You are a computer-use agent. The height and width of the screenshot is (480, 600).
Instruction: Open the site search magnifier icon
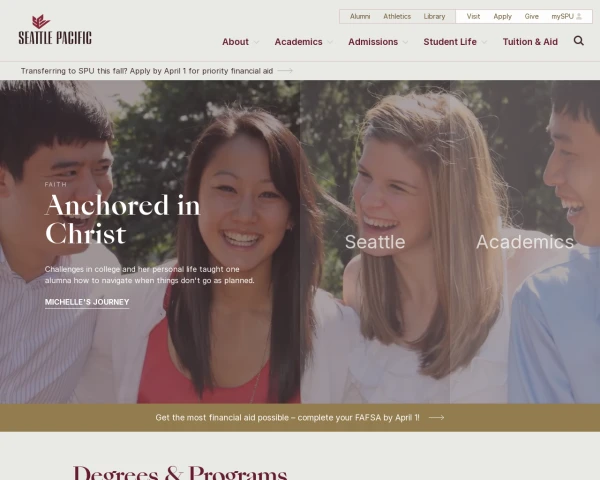(578, 41)
